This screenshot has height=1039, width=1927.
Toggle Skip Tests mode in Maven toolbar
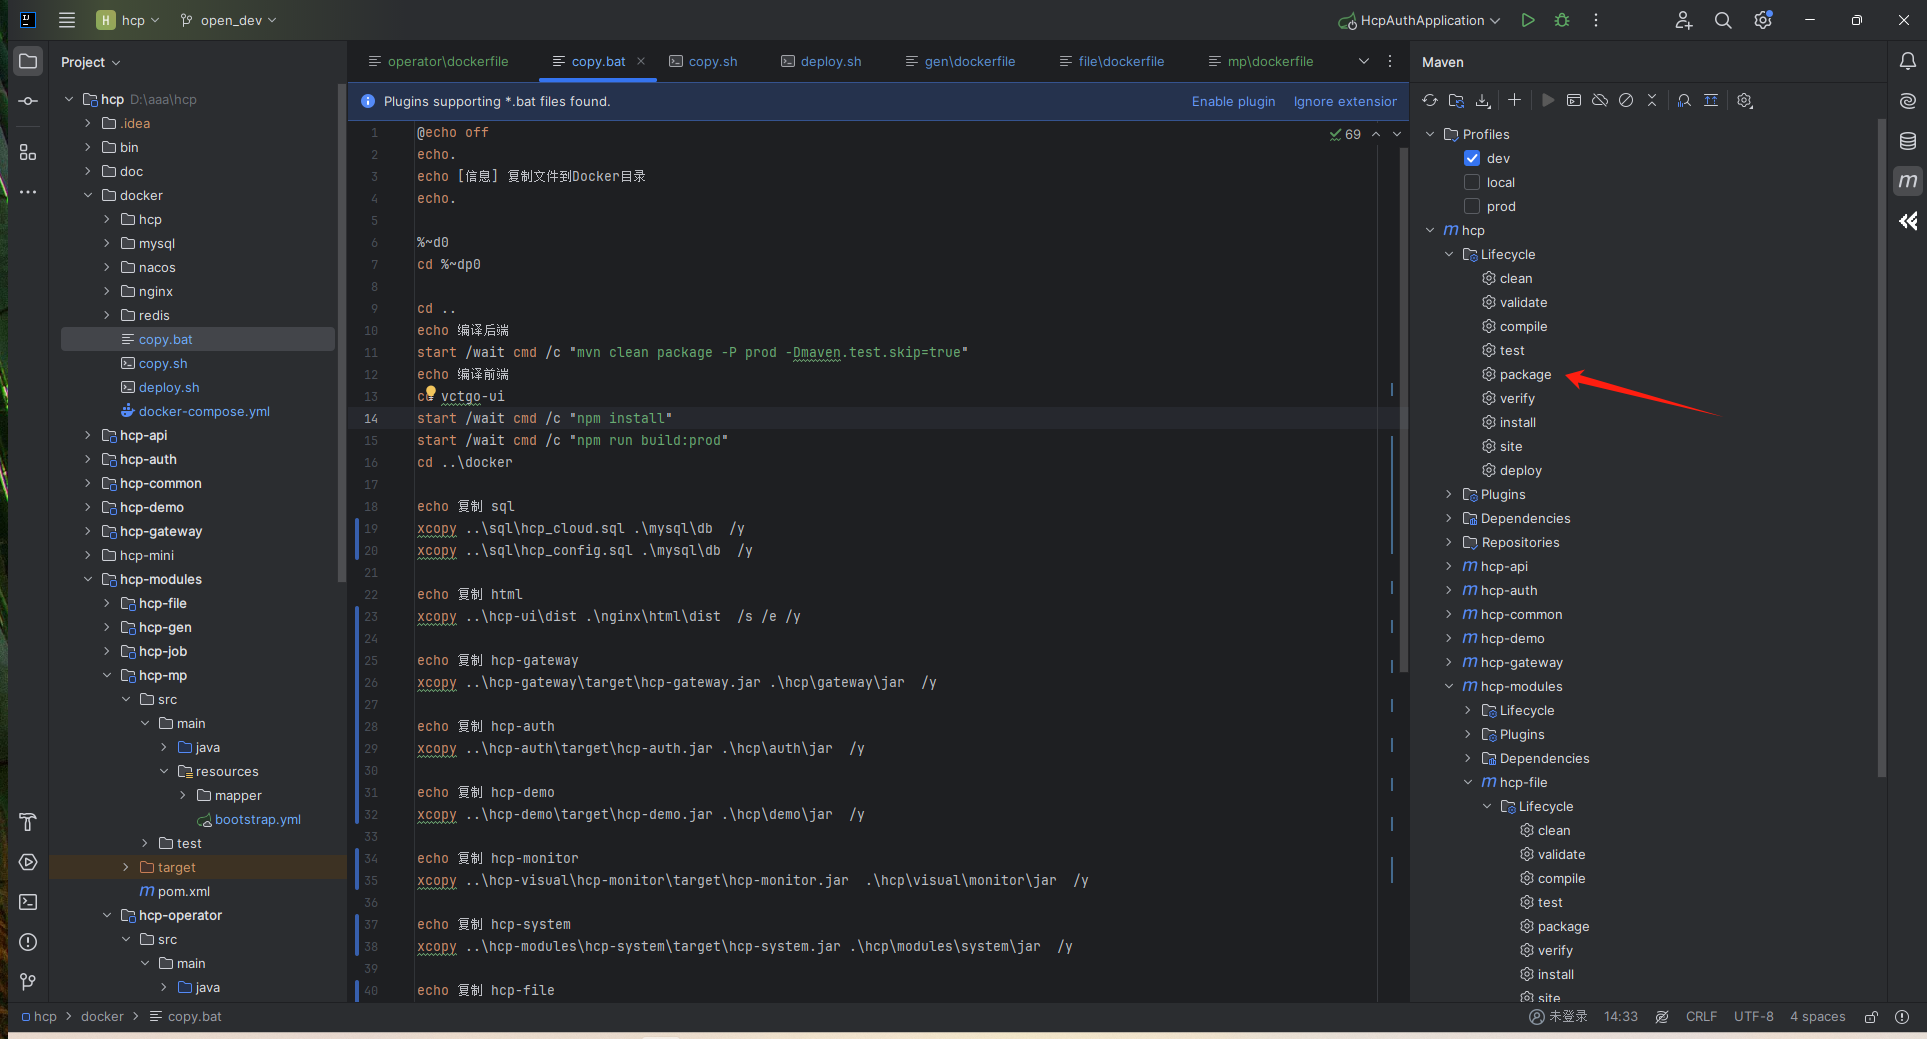(1626, 100)
